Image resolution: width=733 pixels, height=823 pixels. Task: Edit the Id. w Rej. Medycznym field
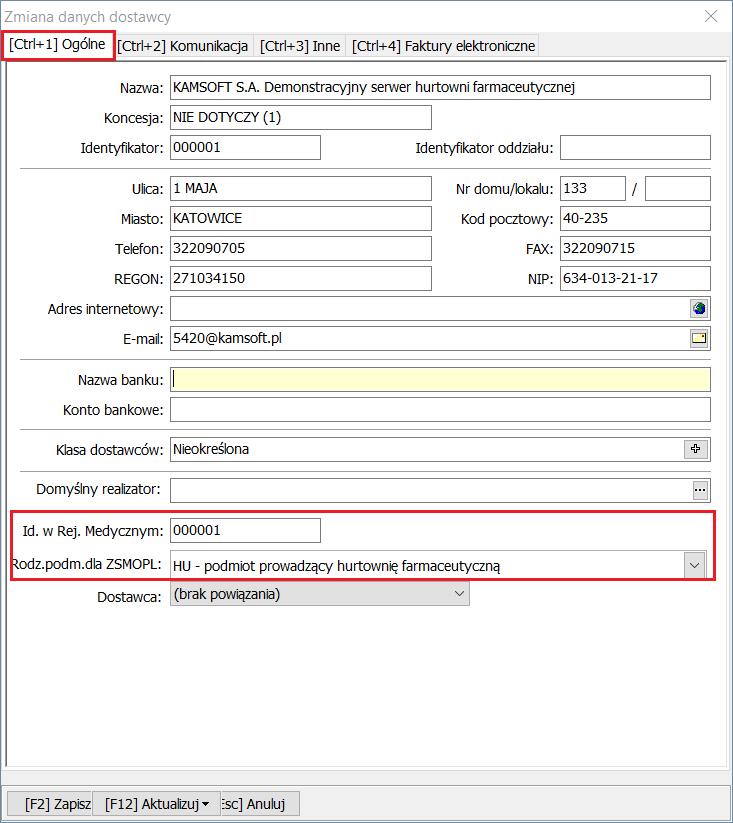[x=245, y=530]
